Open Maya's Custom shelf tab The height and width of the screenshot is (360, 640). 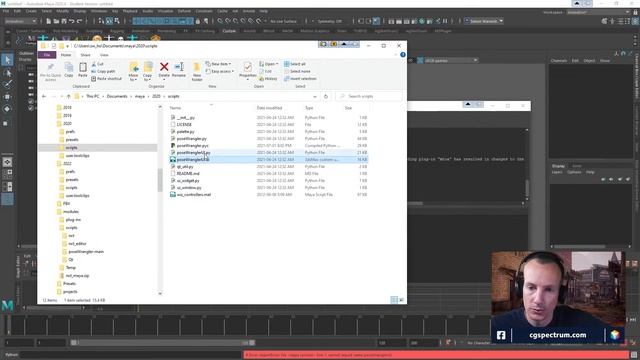click(229, 31)
